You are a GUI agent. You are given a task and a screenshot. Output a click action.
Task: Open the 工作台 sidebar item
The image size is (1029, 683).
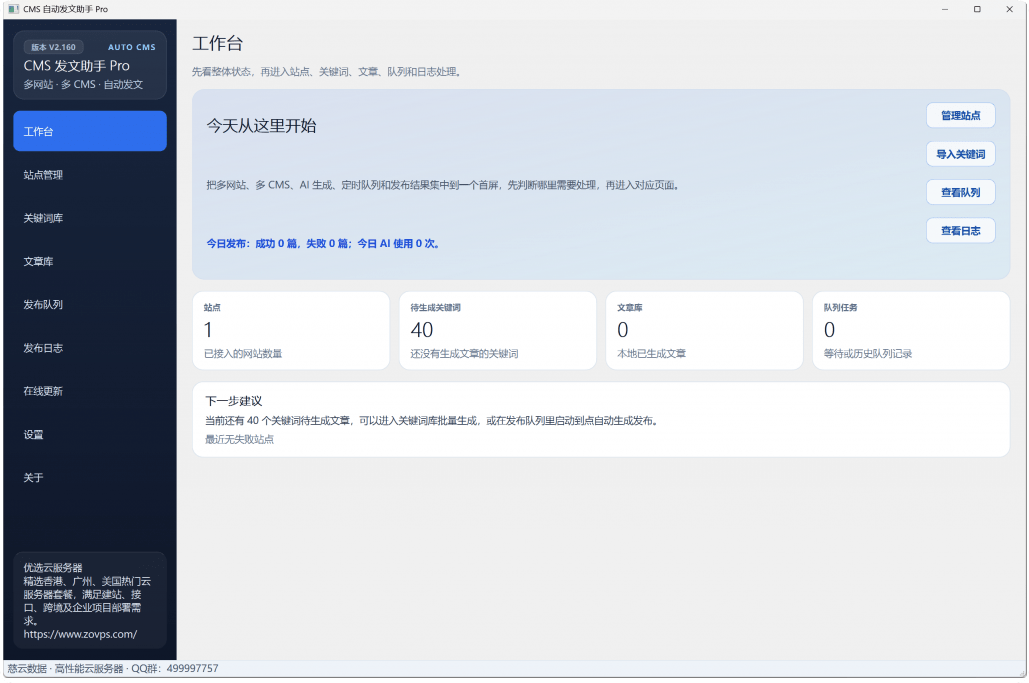pyautogui.click(x=90, y=131)
